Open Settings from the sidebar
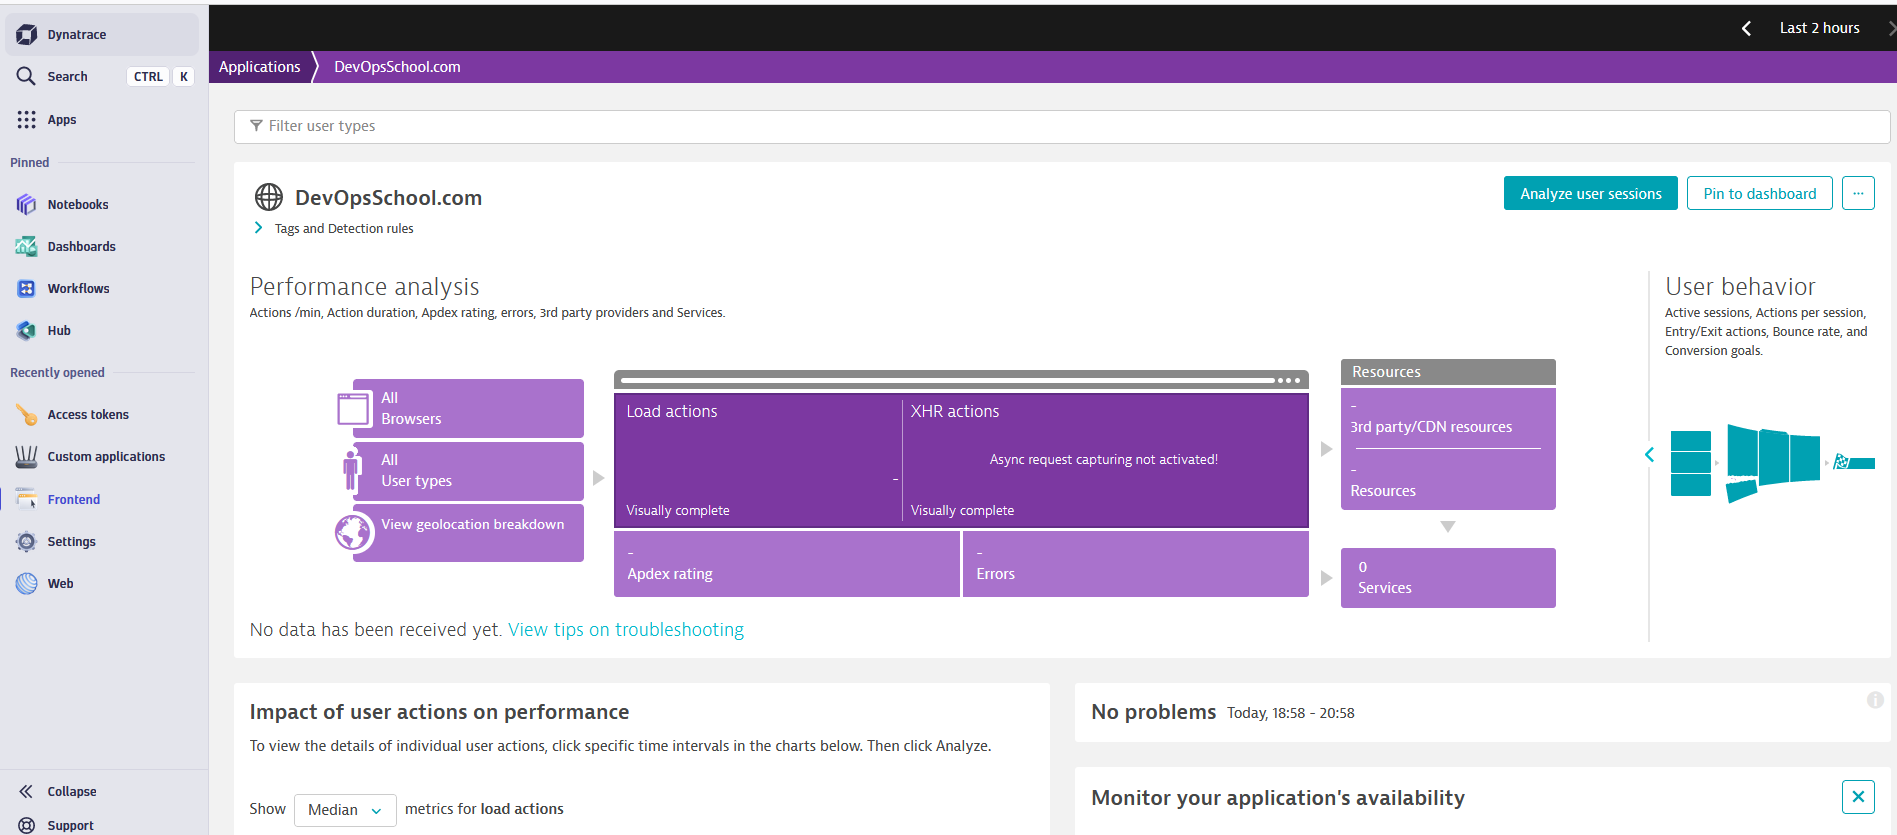This screenshot has height=835, width=1897. (71, 542)
